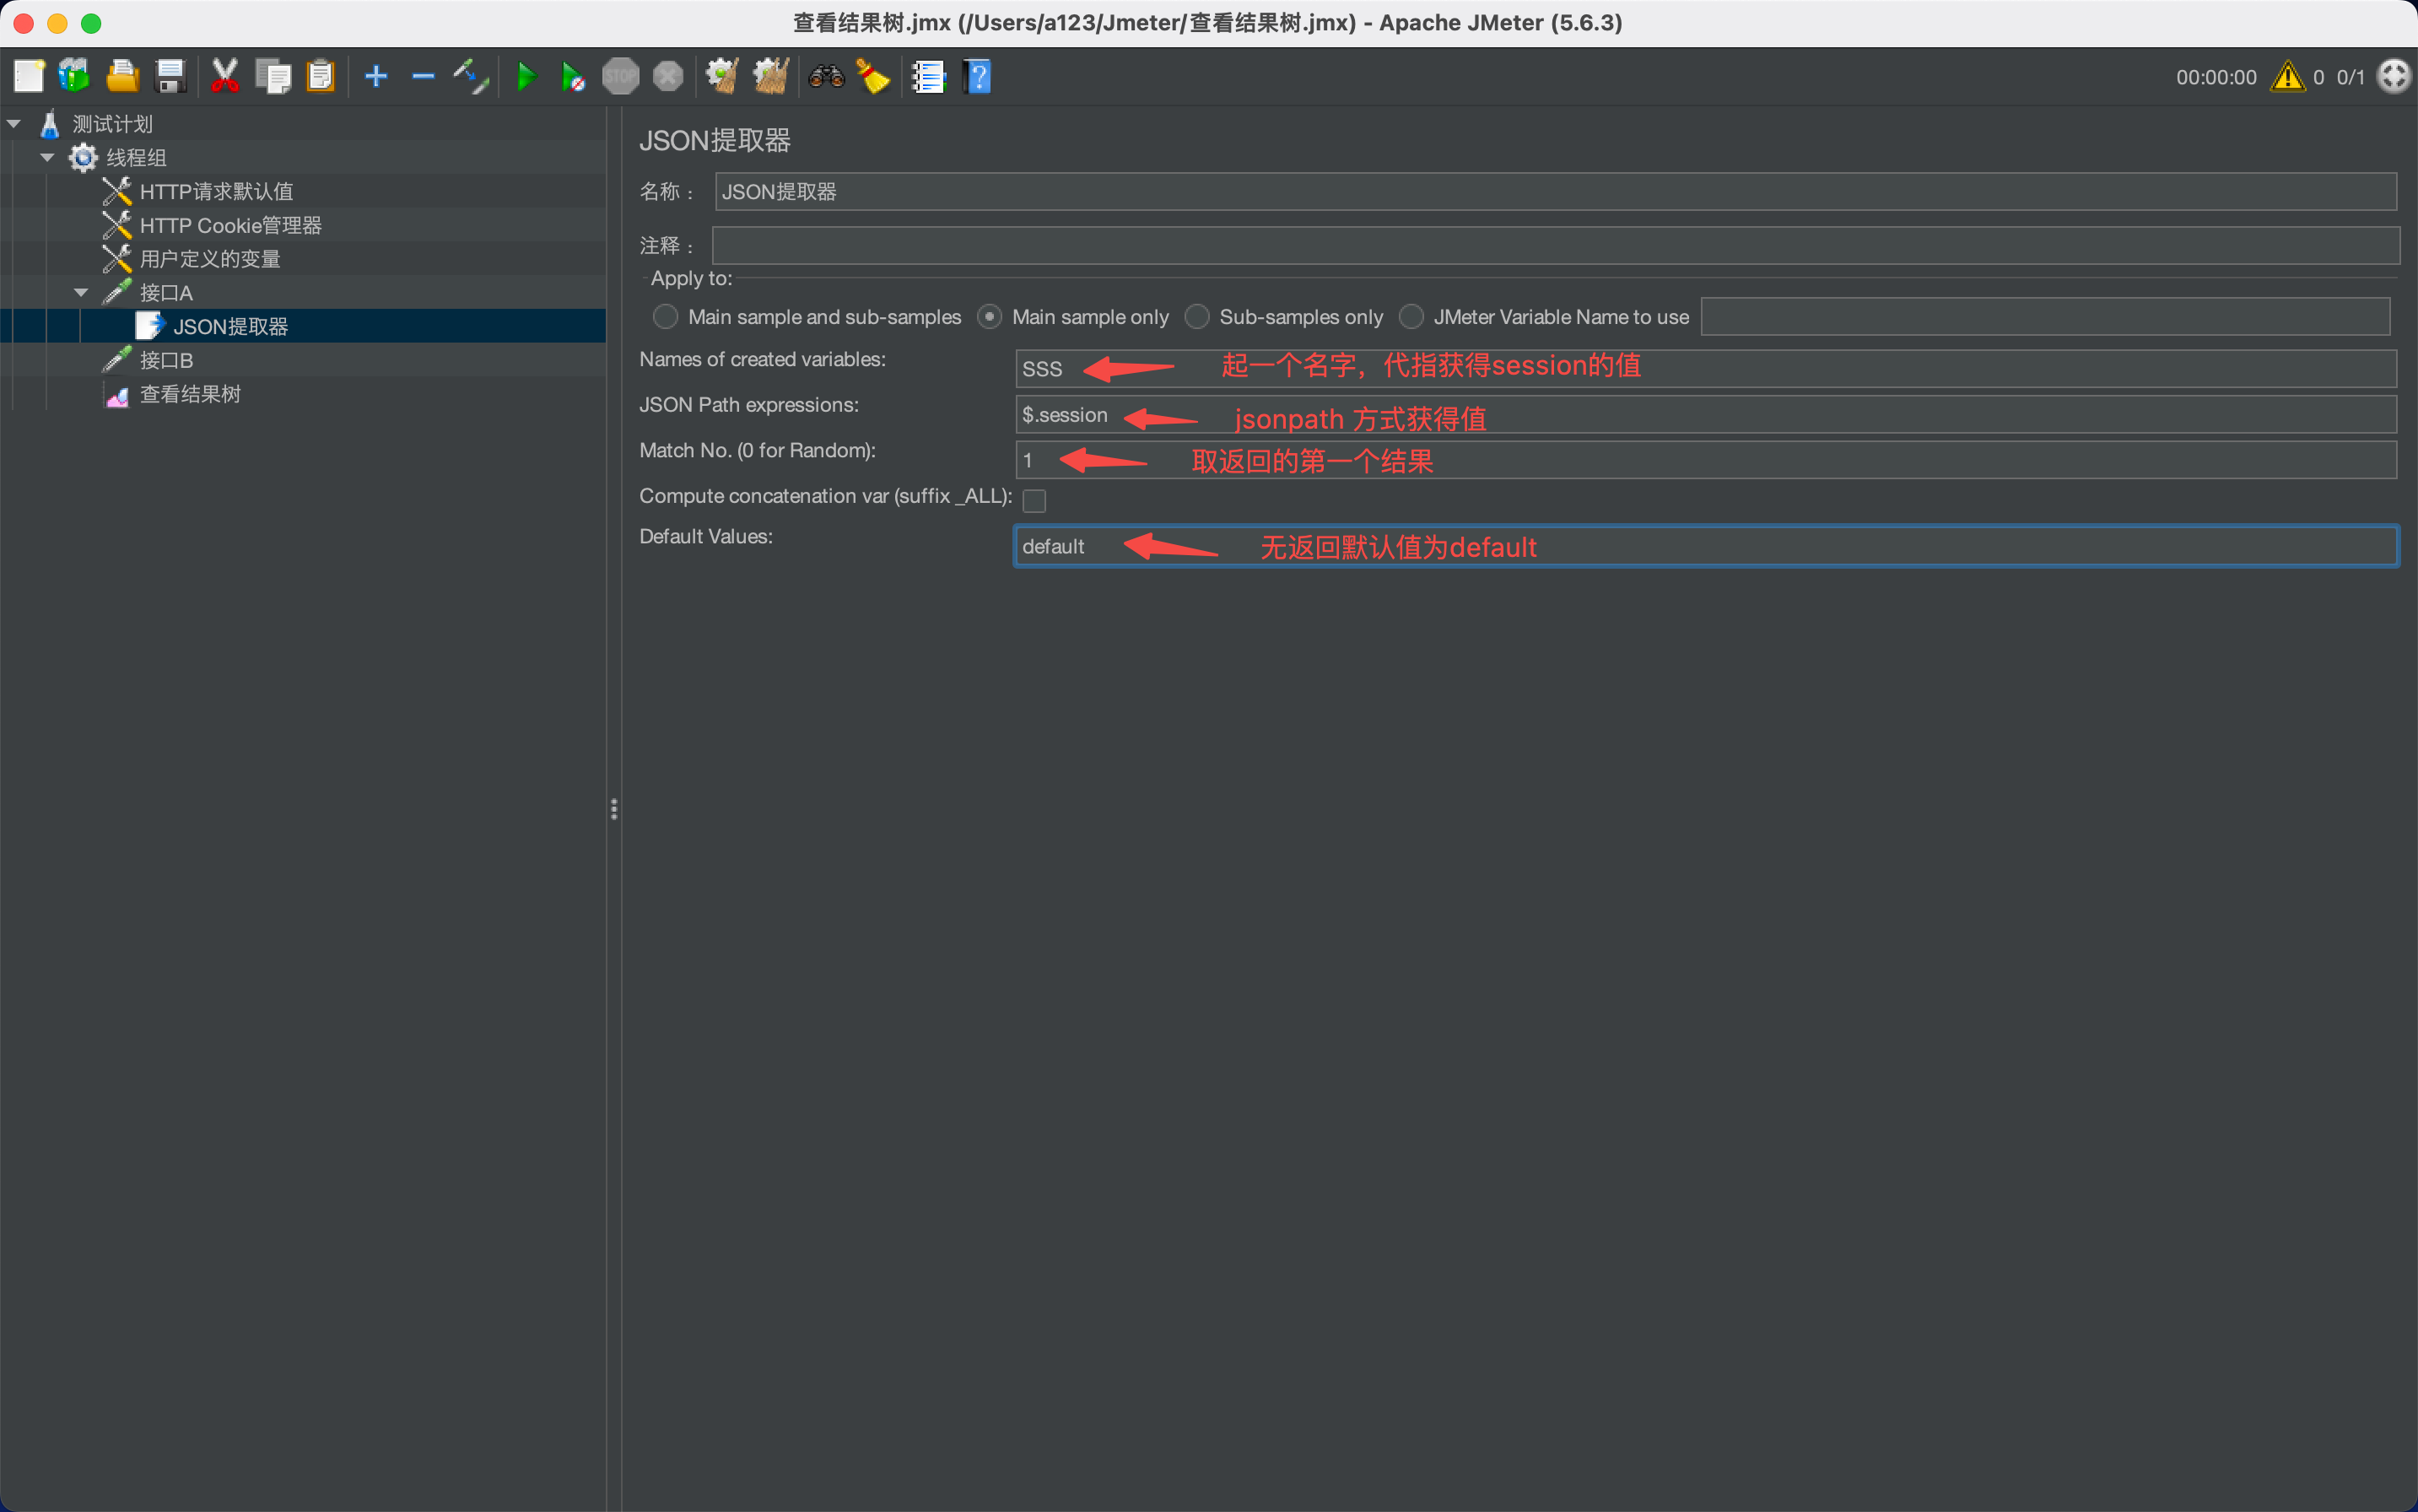Open the Function Helper list icon
Image resolution: width=2418 pixels, height=1512 pixels.
pos(928,76)
